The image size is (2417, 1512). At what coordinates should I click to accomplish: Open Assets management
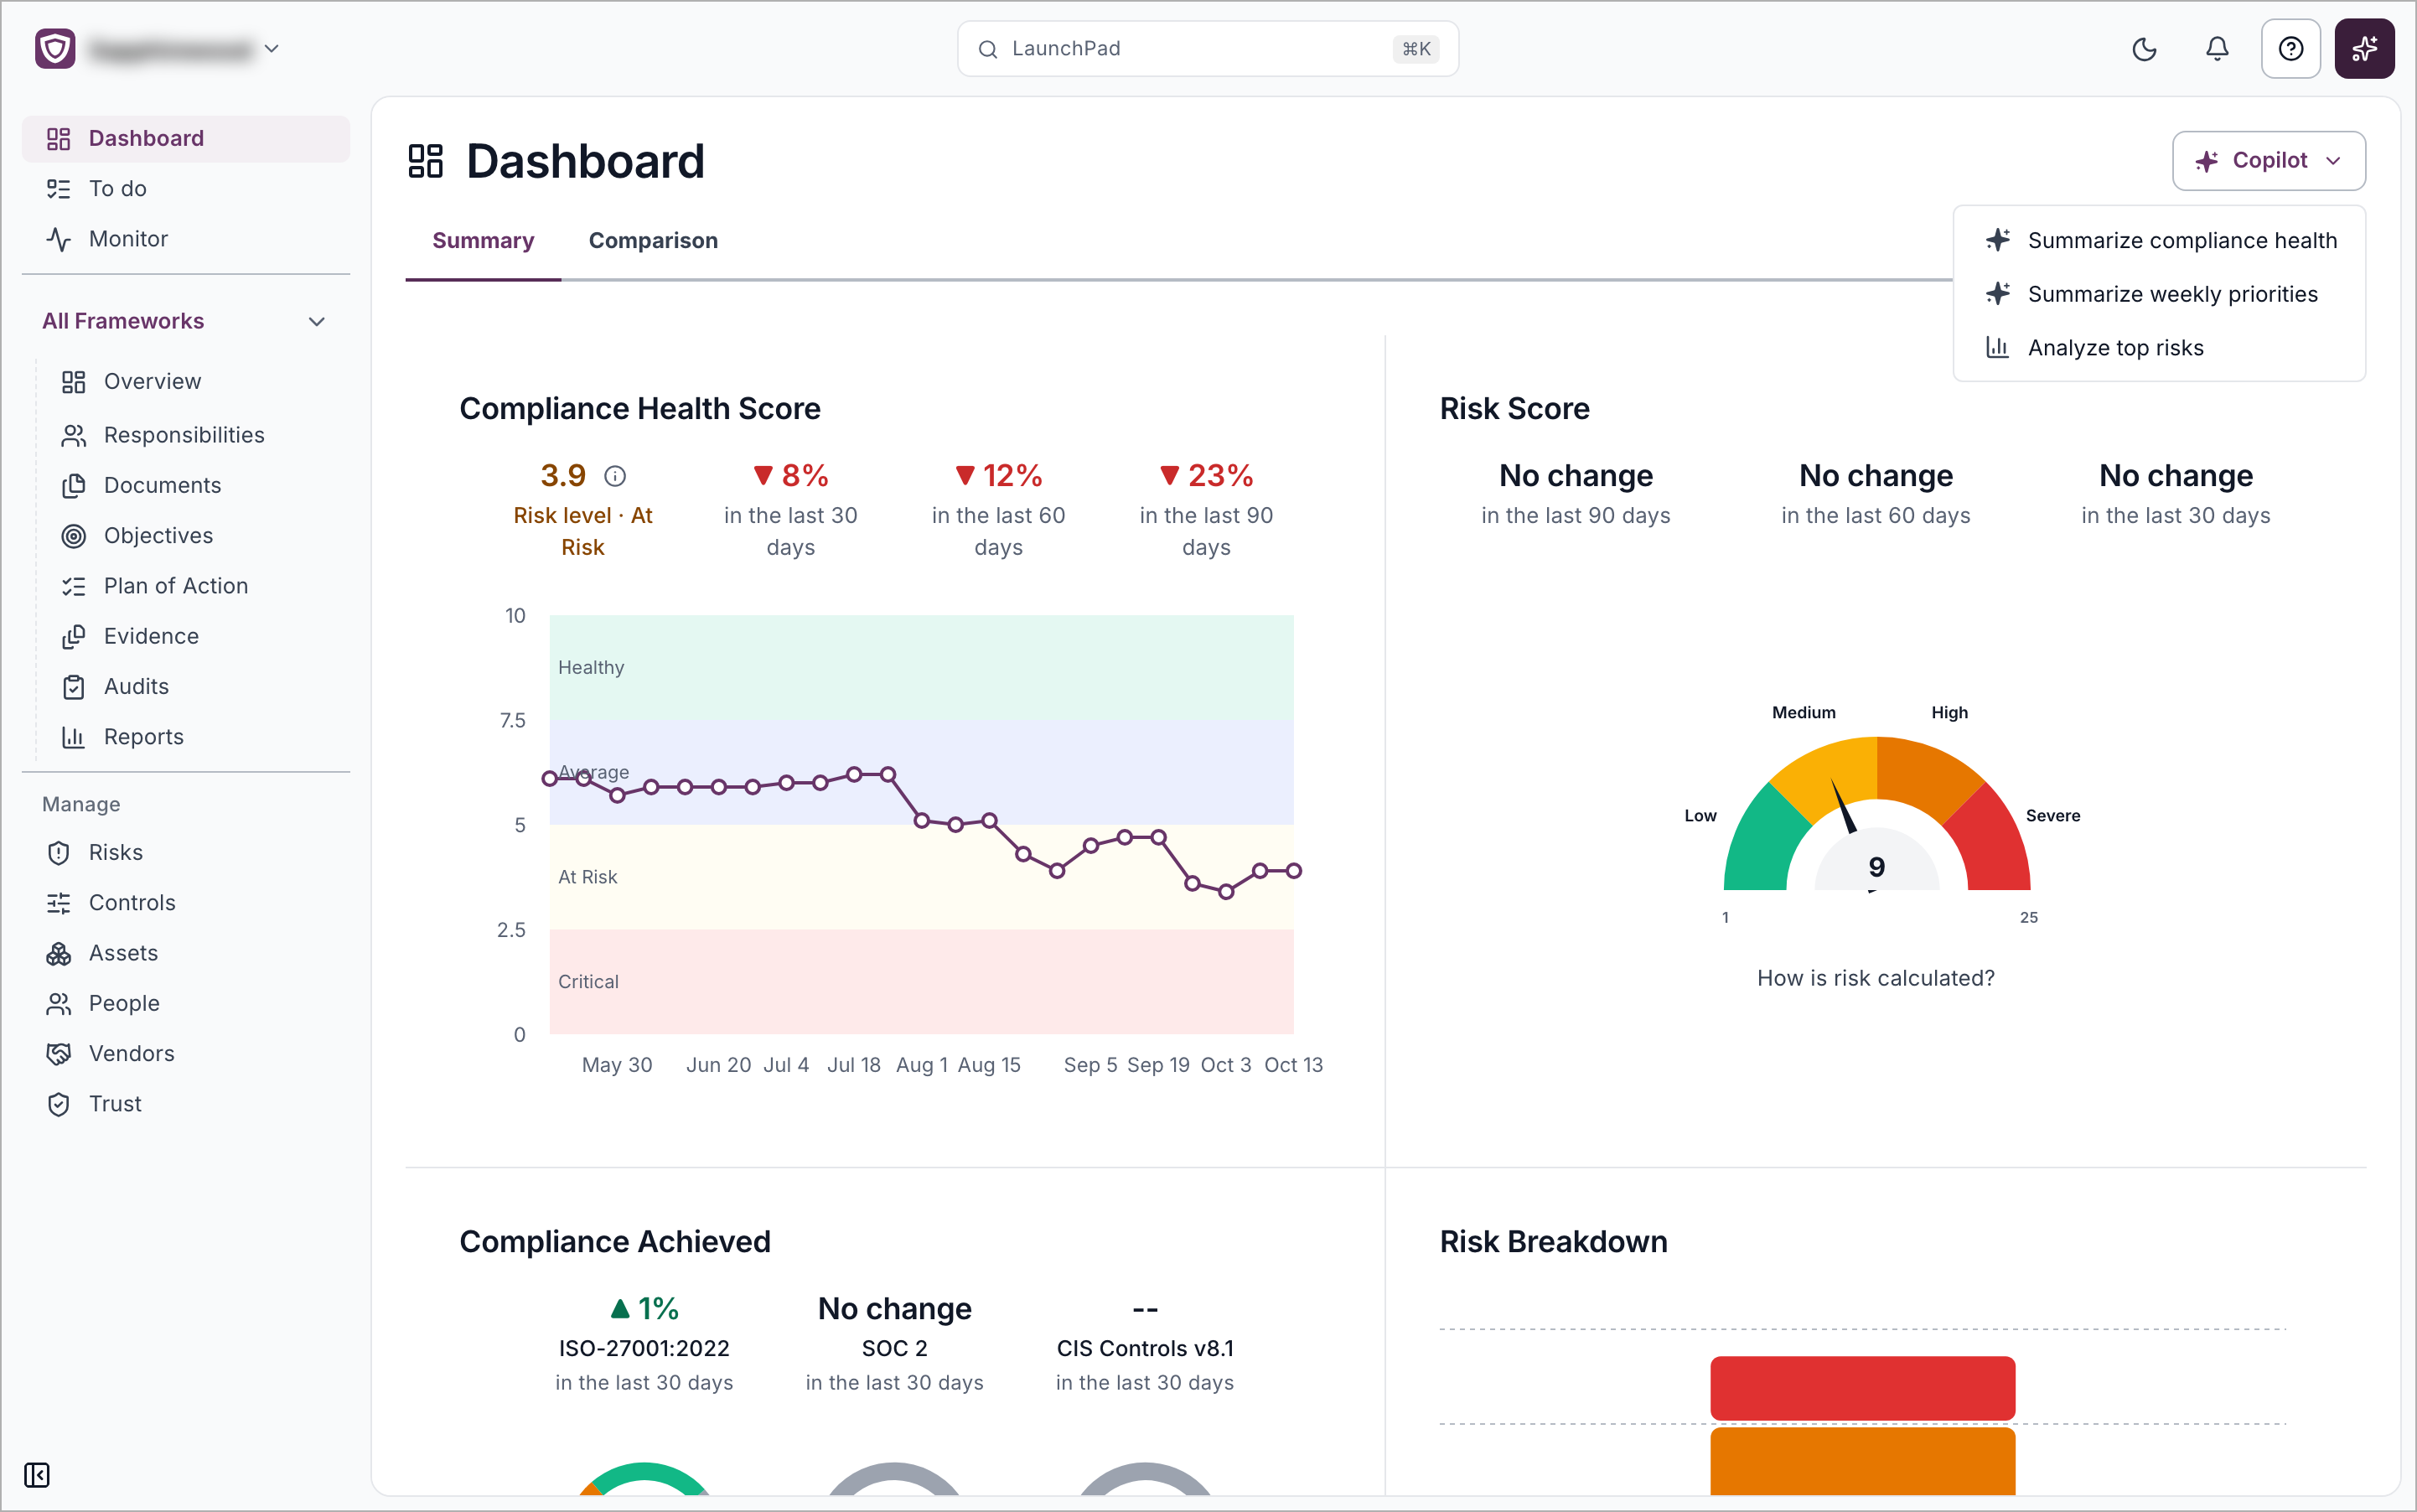pos(186,953)
